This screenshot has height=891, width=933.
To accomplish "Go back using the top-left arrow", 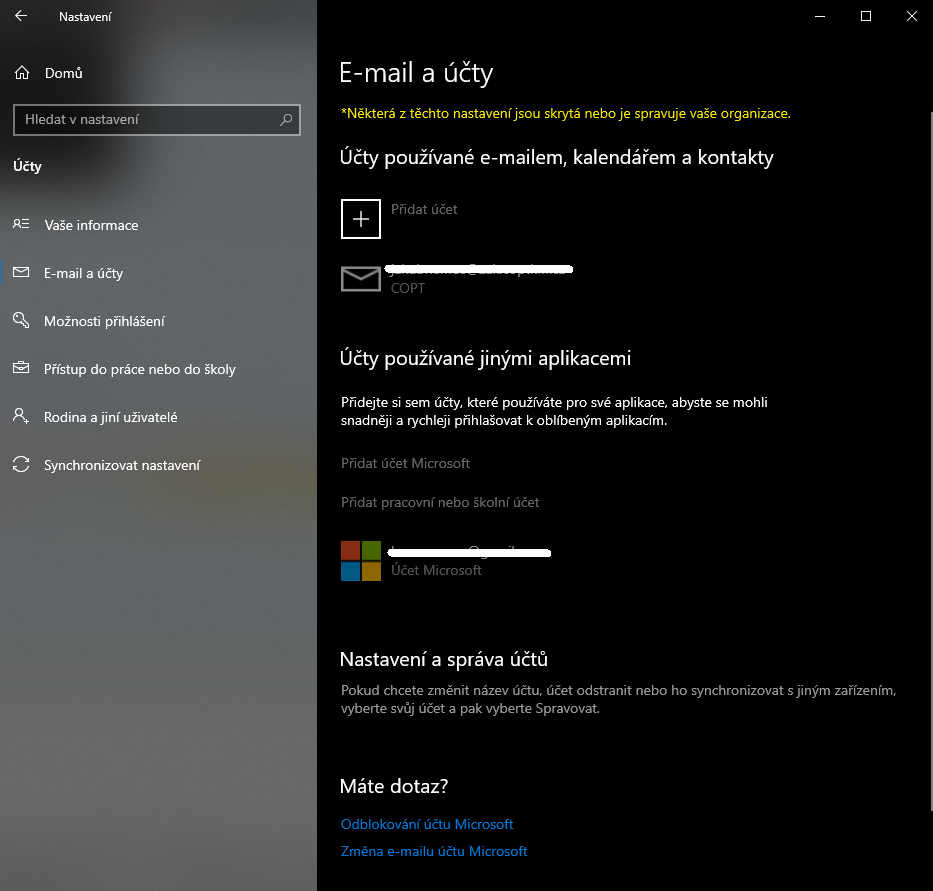I will pos(21,16).
